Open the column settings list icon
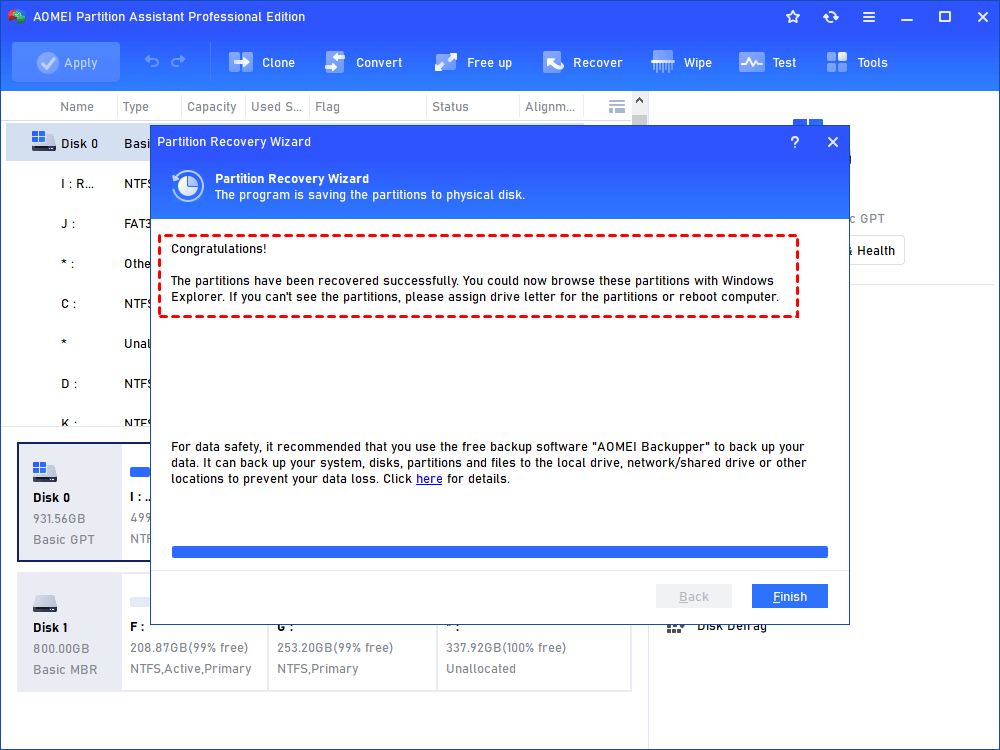 (617, 107)
